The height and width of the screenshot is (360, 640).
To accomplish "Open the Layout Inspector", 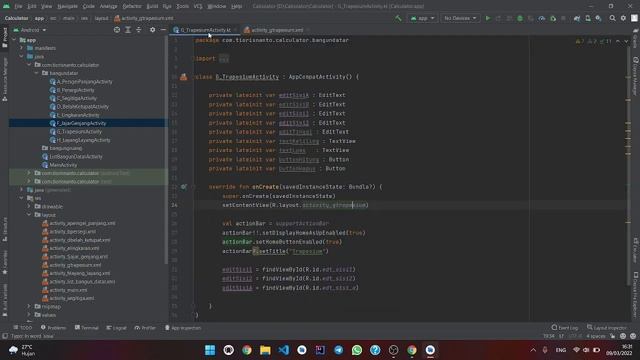I will (607, 328).
